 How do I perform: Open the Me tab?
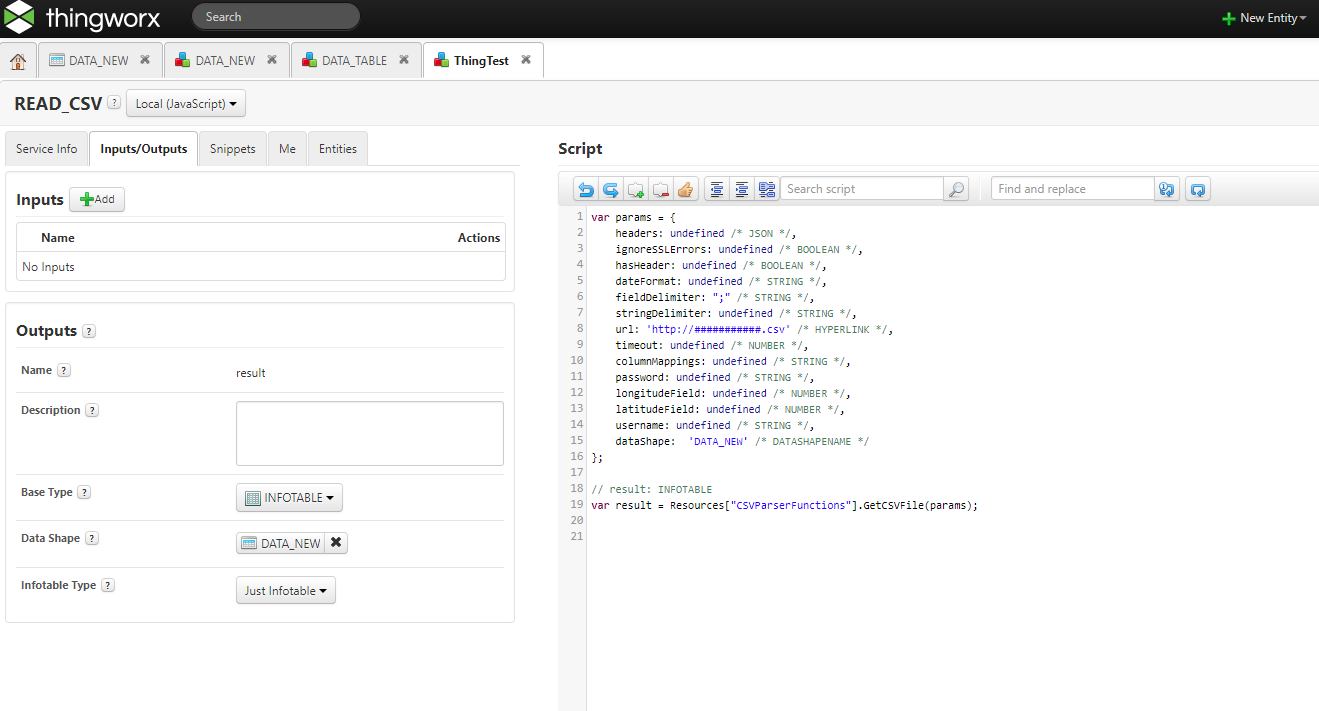tap(287, 149)
